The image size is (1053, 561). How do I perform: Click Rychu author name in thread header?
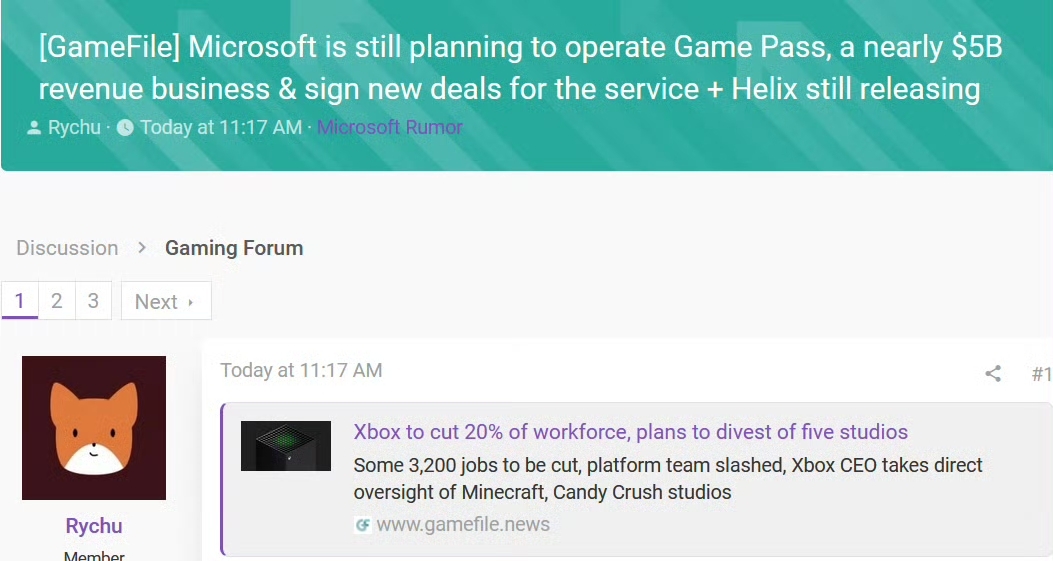click(74, 127)
